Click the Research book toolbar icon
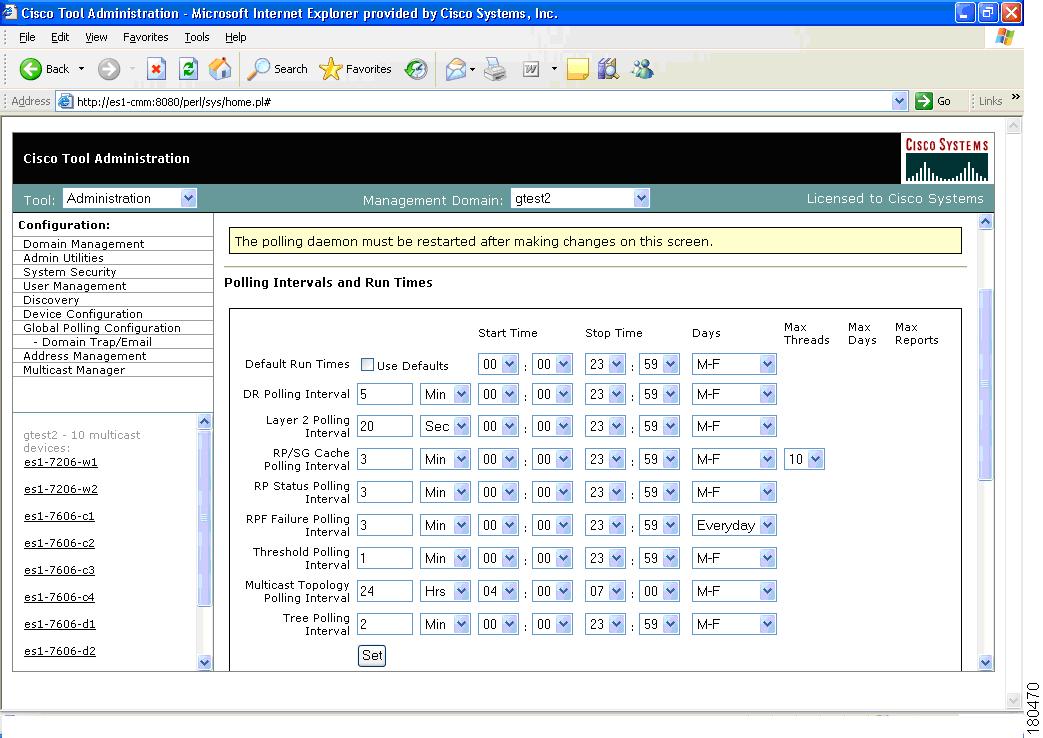 click(x=609, y=69)
